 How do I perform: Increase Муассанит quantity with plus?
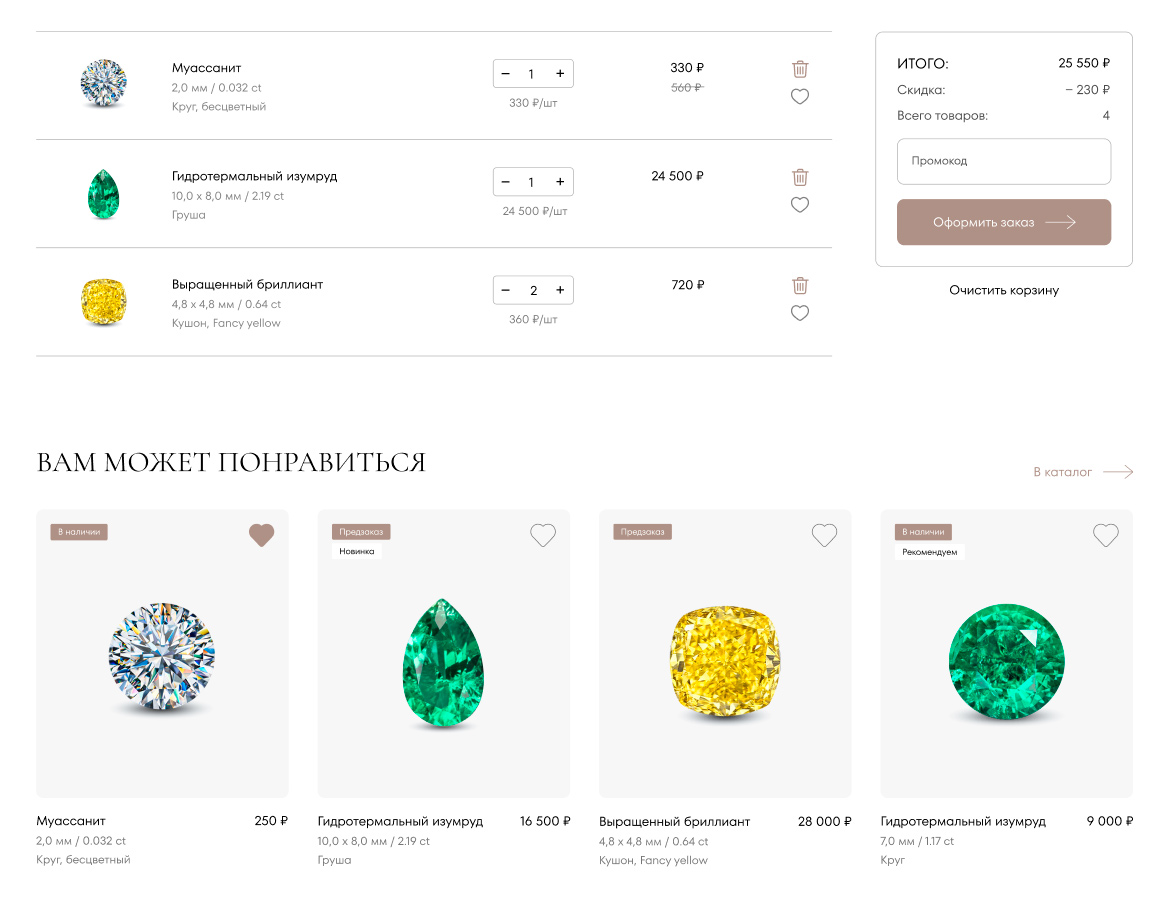point(560,74)
